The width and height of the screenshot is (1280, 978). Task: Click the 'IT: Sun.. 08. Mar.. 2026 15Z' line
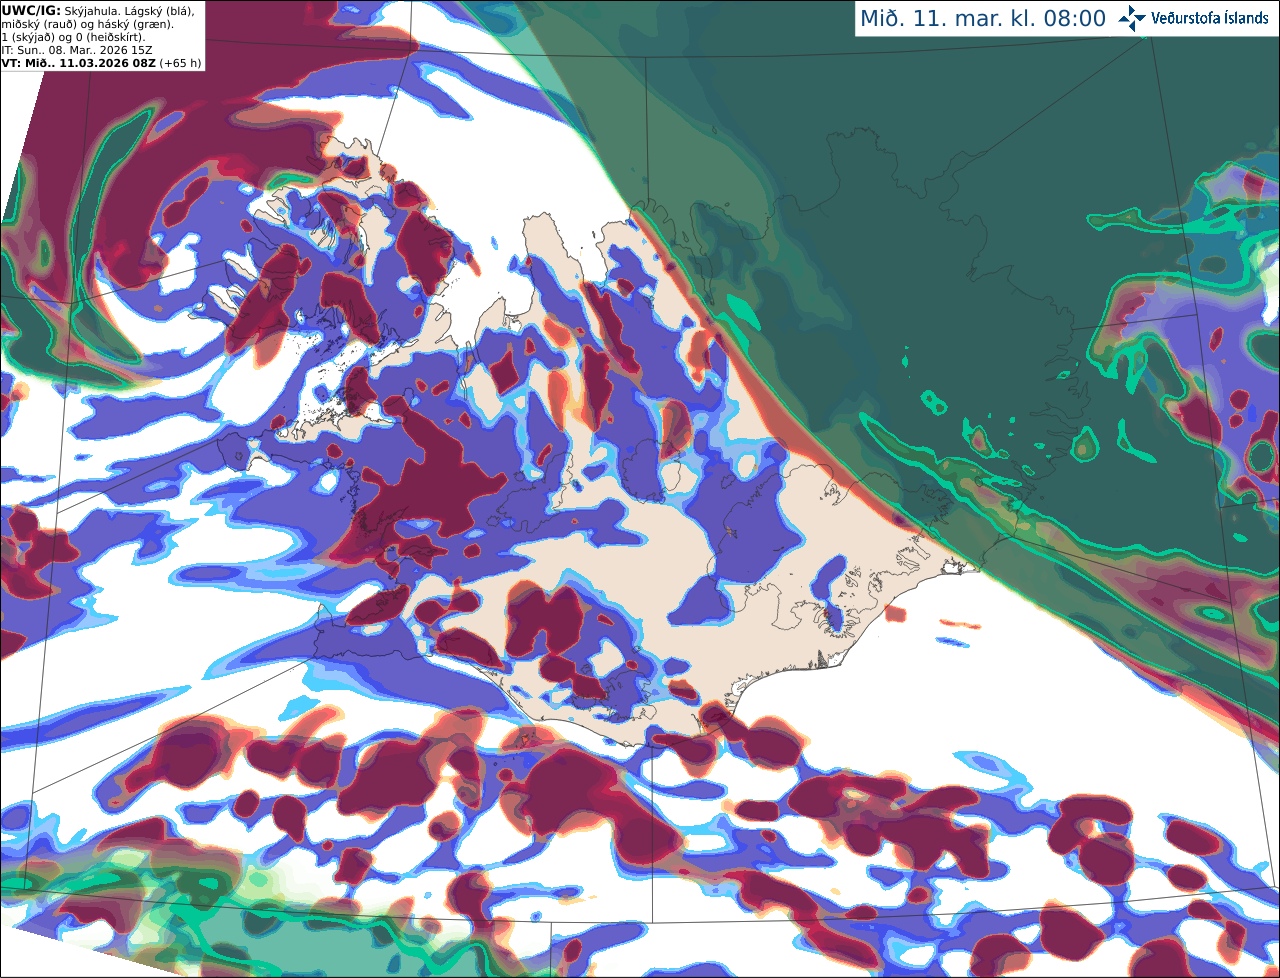[x=77, y=49]
